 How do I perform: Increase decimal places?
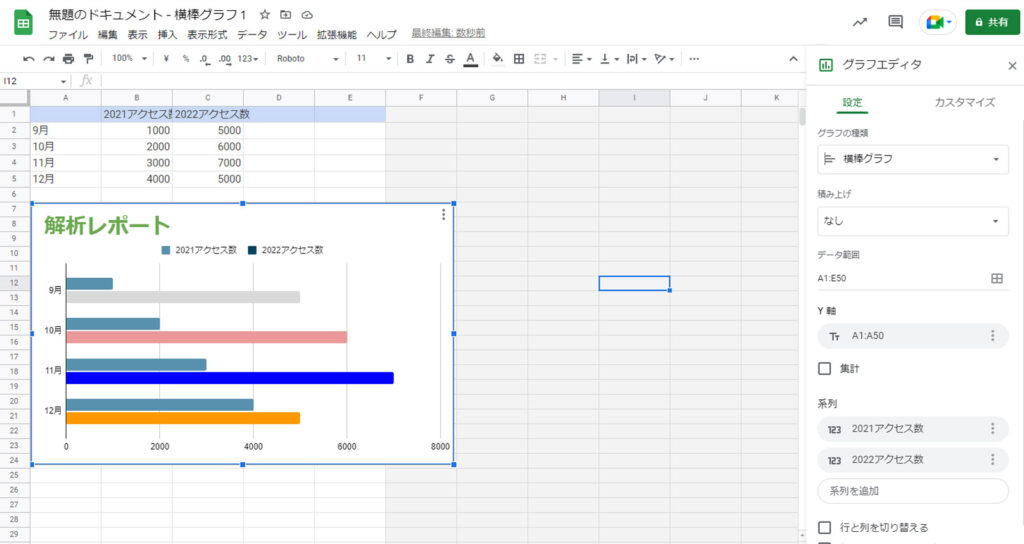pos(225,59)
